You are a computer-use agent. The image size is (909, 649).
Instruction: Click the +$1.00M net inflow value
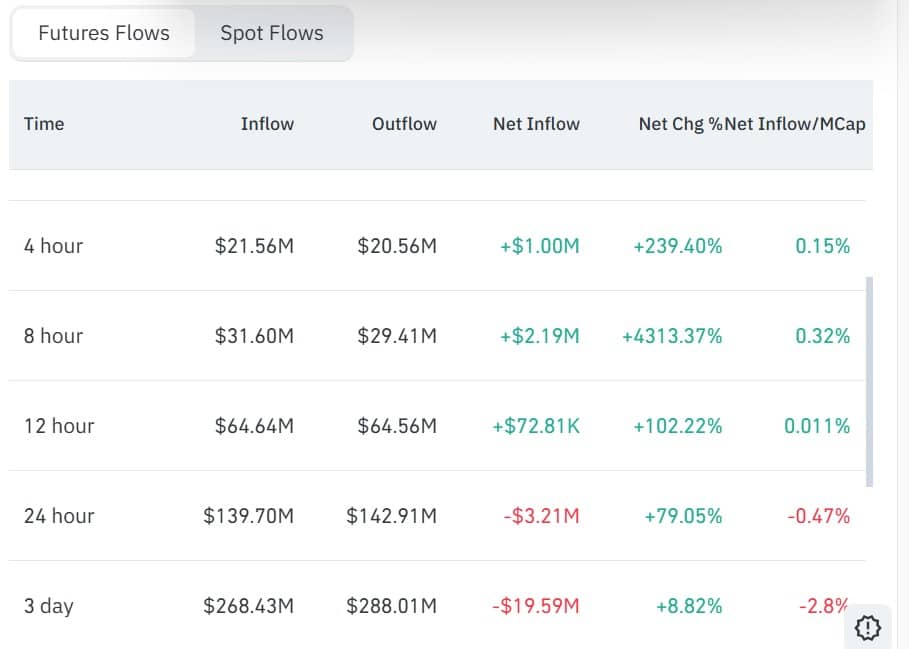(540, 246)
